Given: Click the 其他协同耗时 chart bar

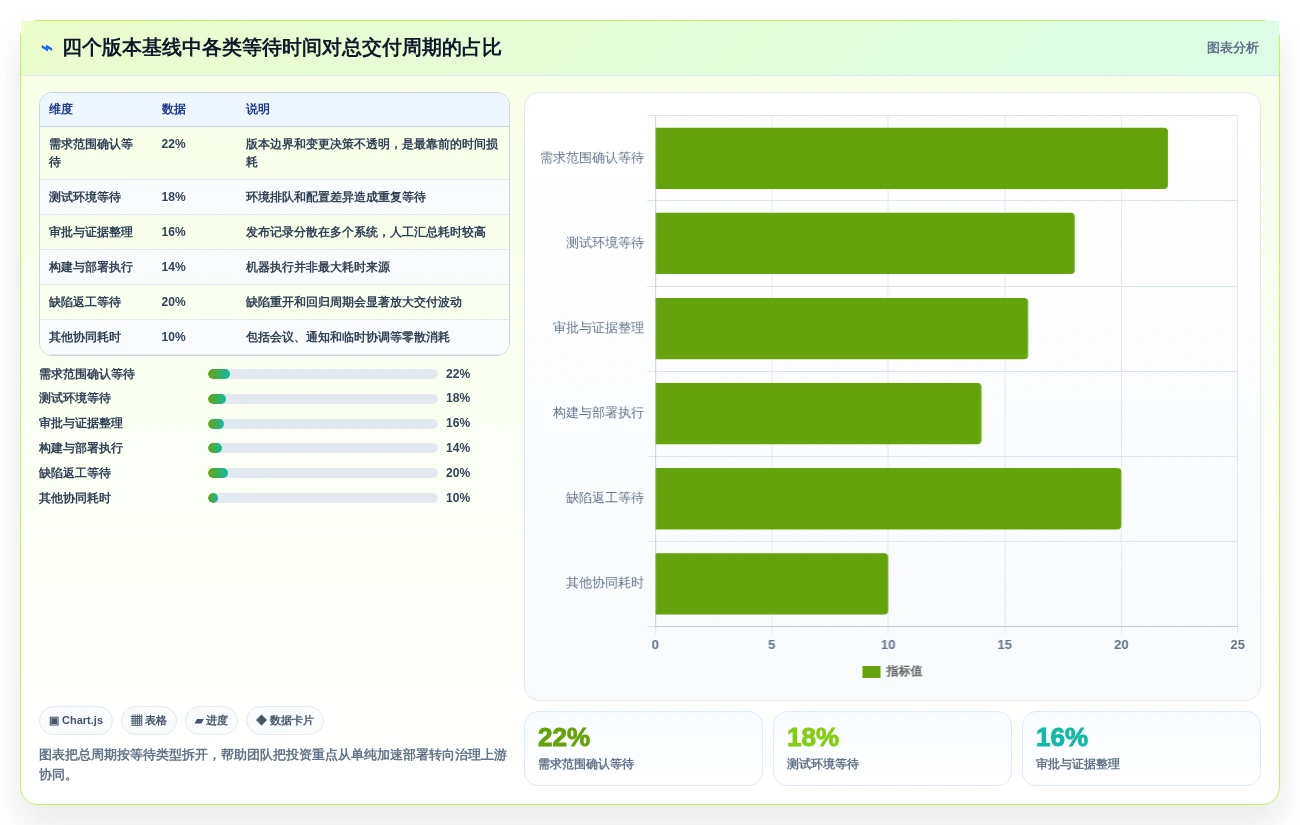Looking at the screenshot, I should point(771,584).
